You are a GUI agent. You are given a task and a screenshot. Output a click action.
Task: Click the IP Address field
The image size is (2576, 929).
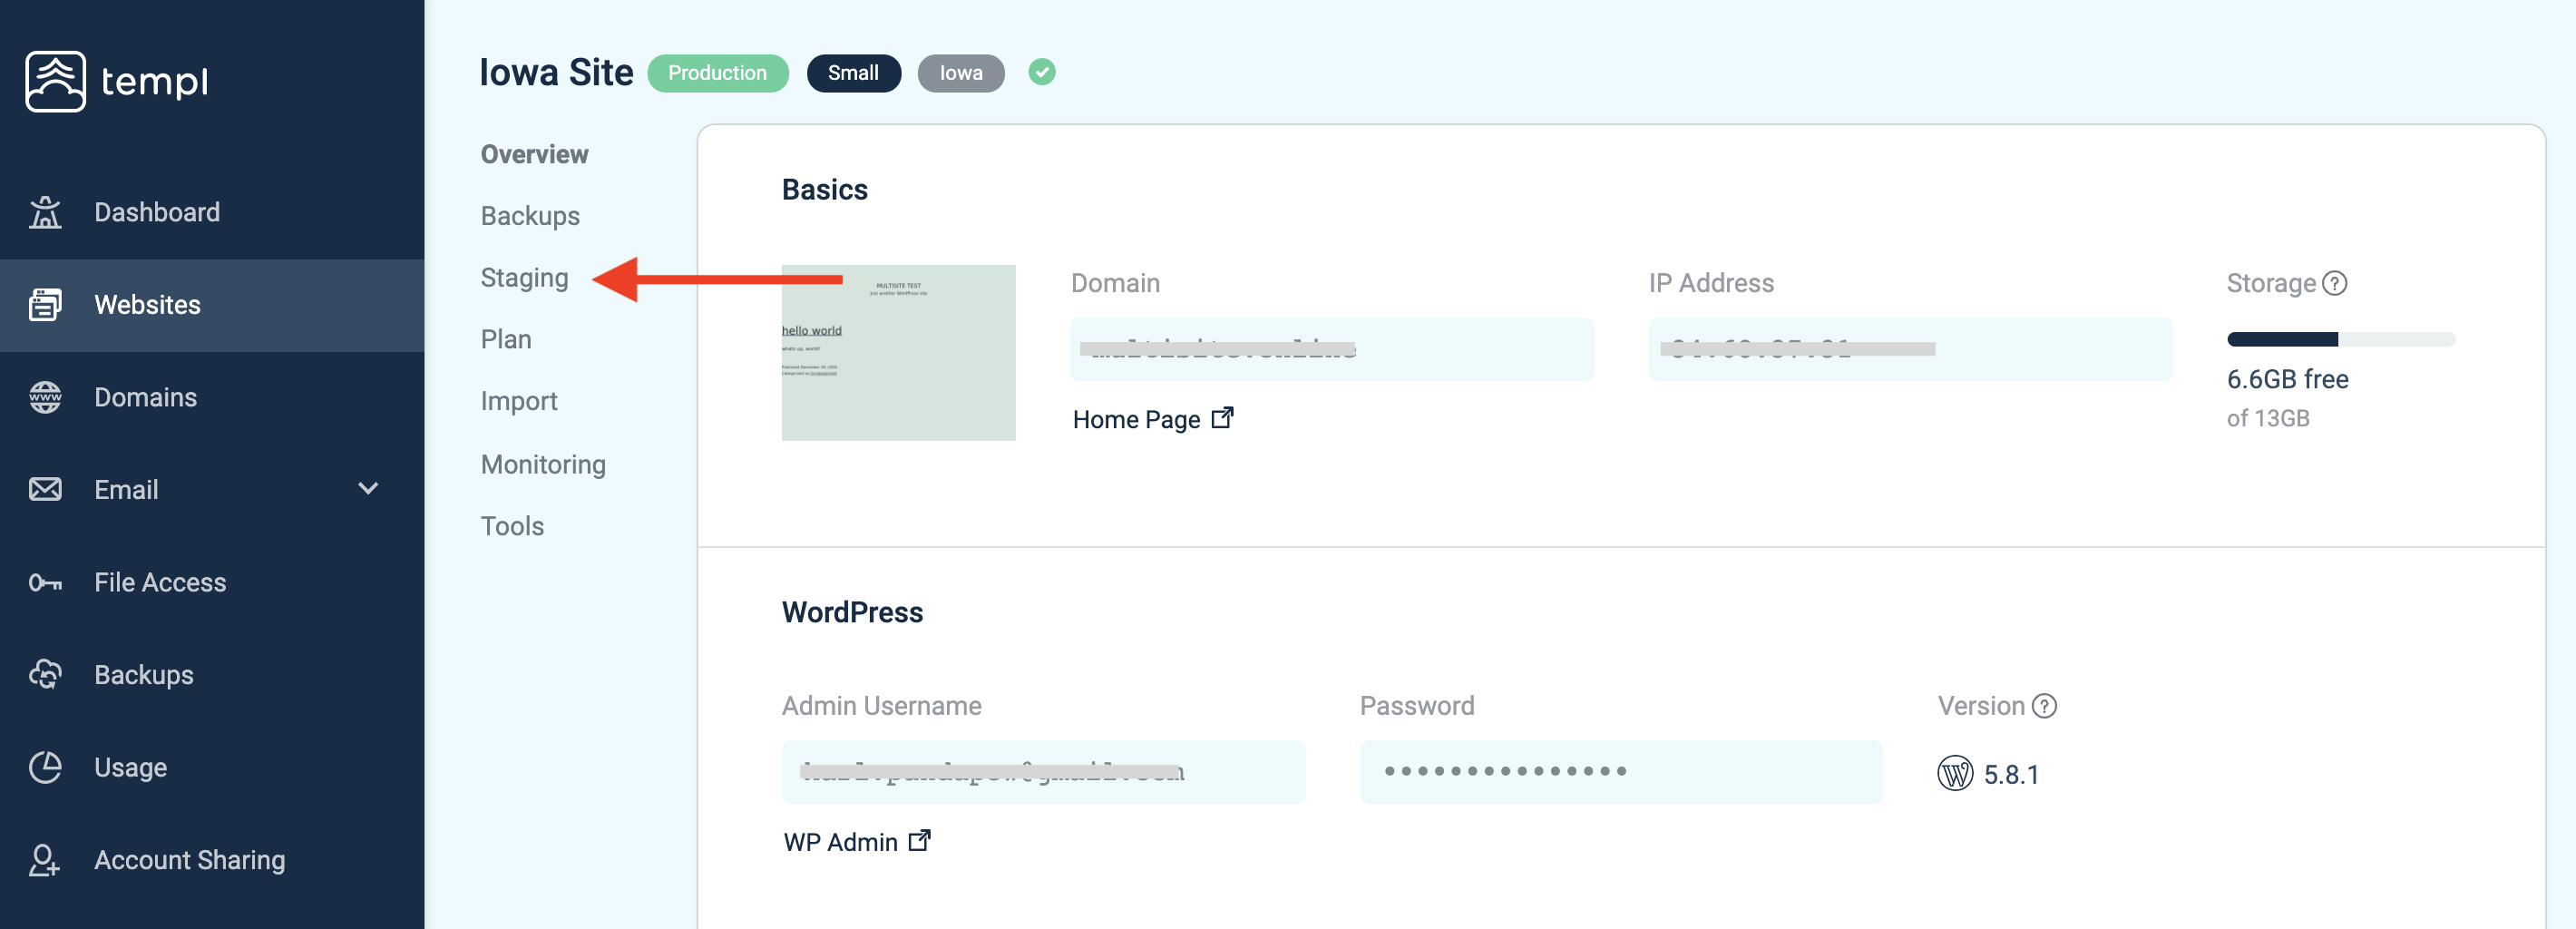(1910, 349)
